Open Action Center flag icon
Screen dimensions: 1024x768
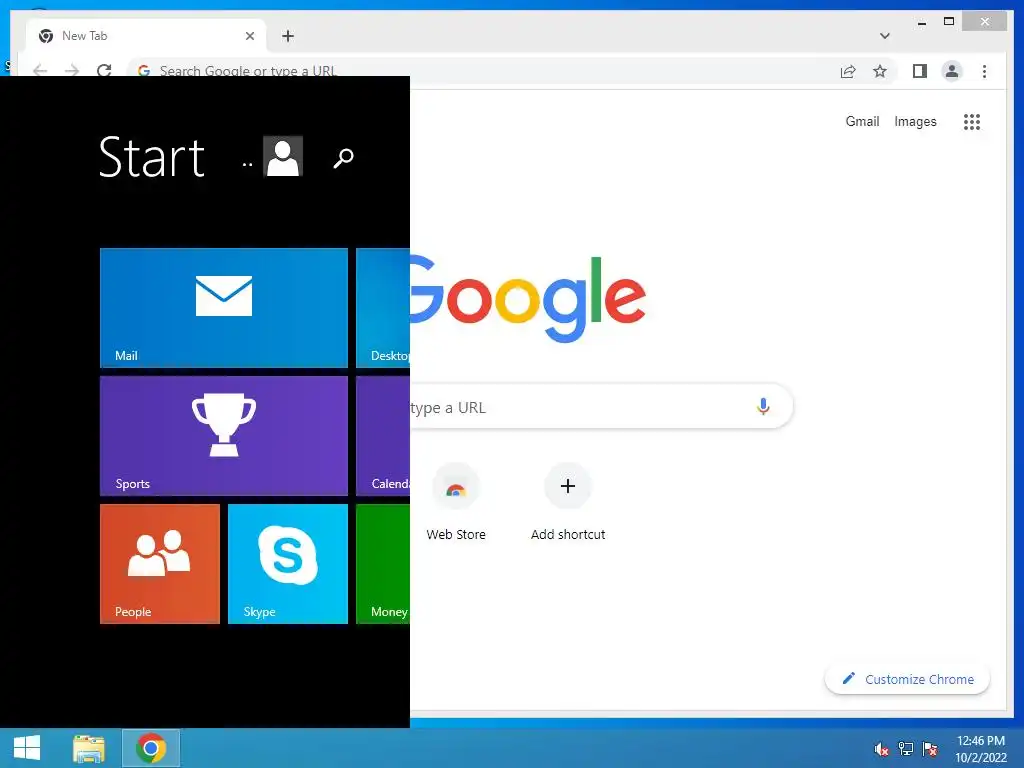(930, 749)
